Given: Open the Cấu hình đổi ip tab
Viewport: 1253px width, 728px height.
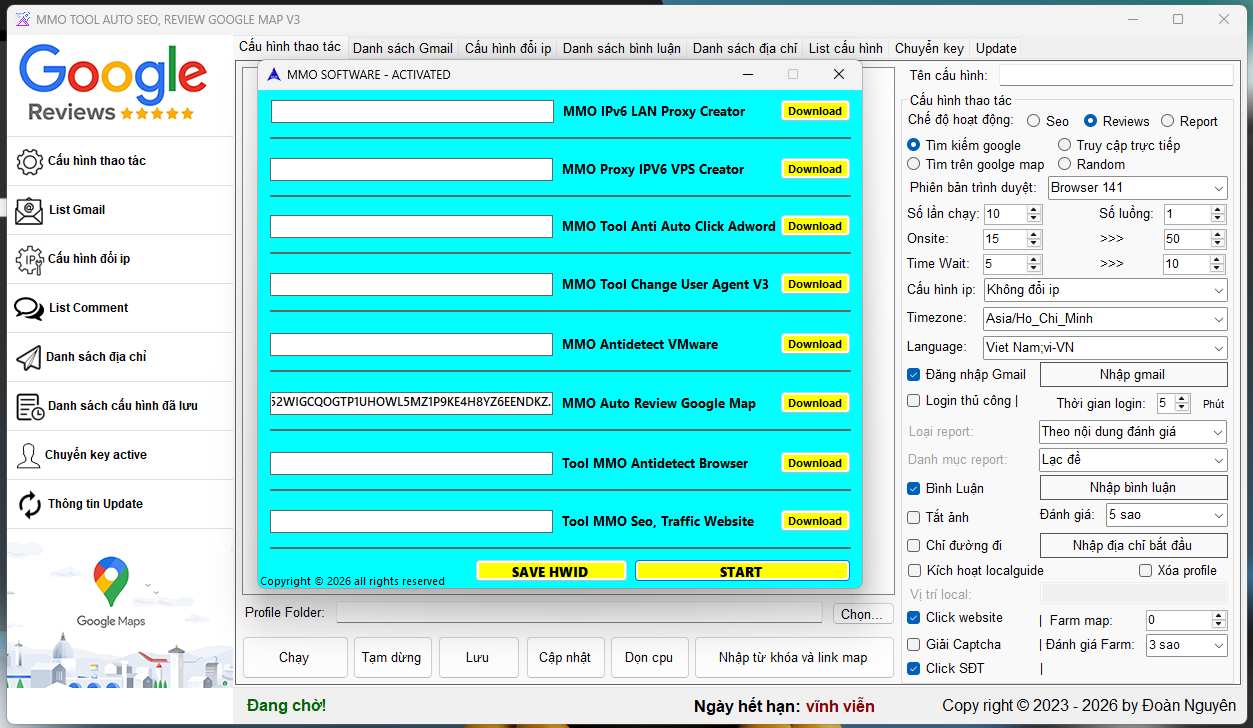Looking at the screenshot, I should click(508, 48).
